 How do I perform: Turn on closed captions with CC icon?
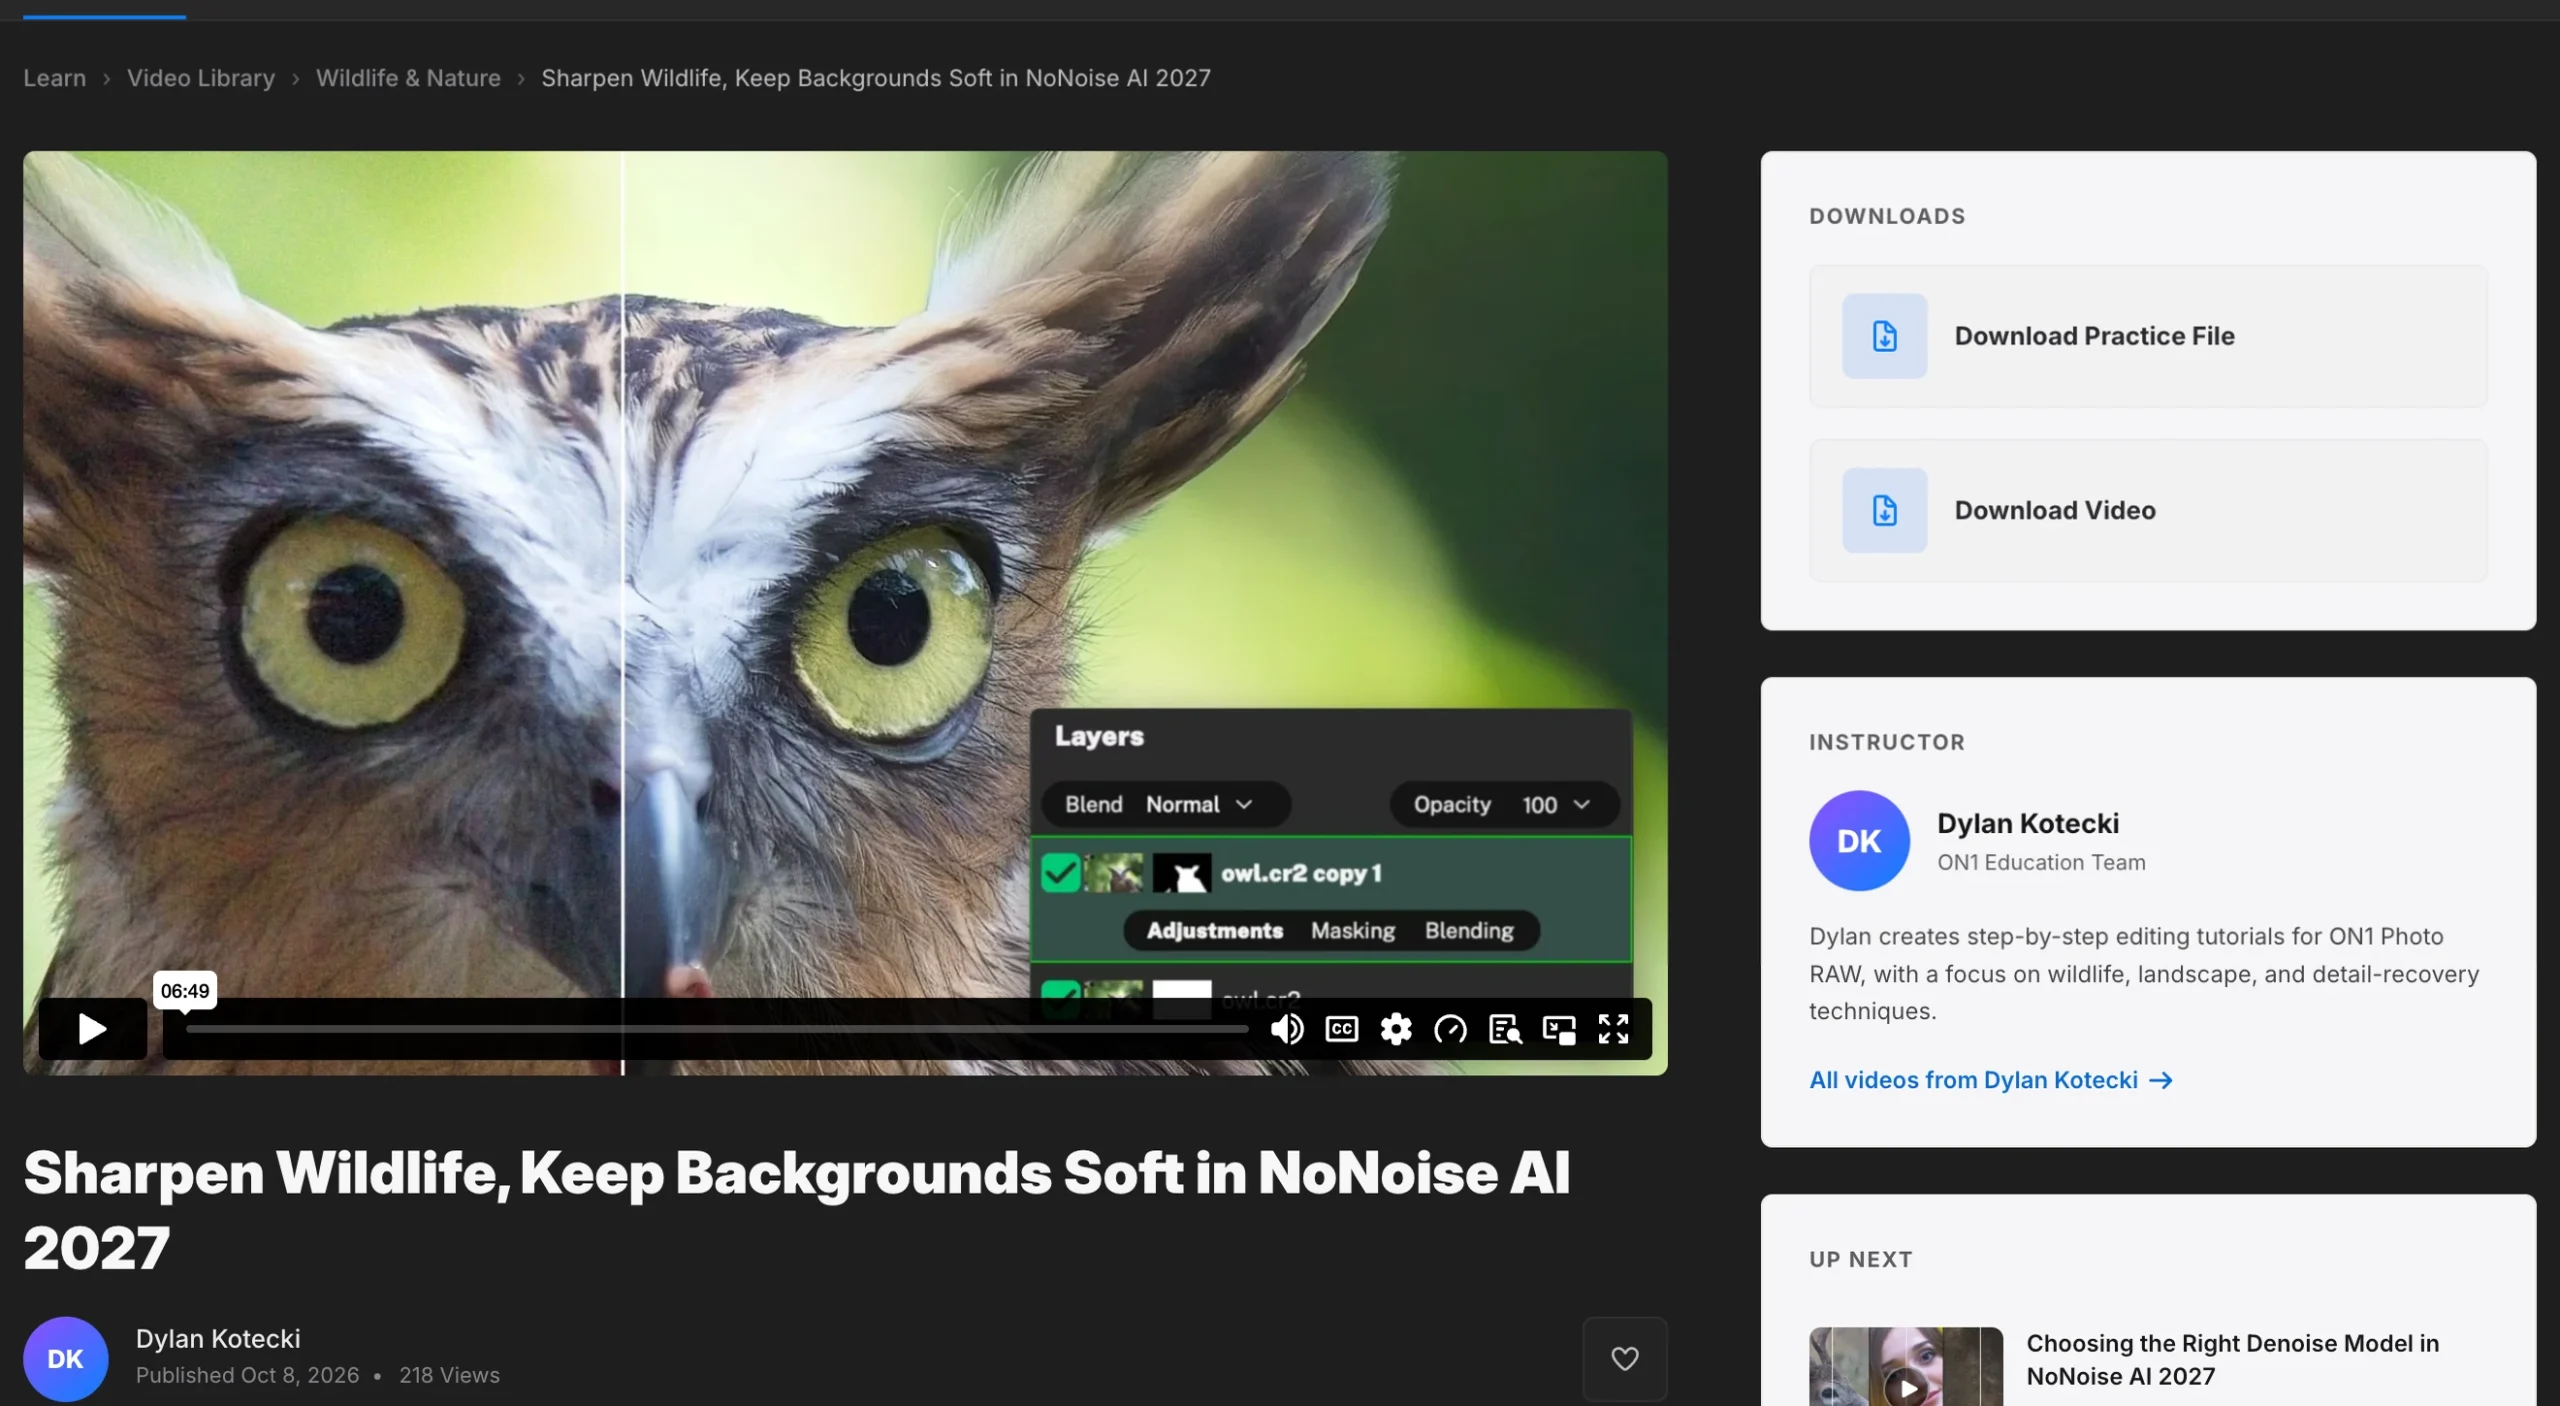coord(1341,1028)
